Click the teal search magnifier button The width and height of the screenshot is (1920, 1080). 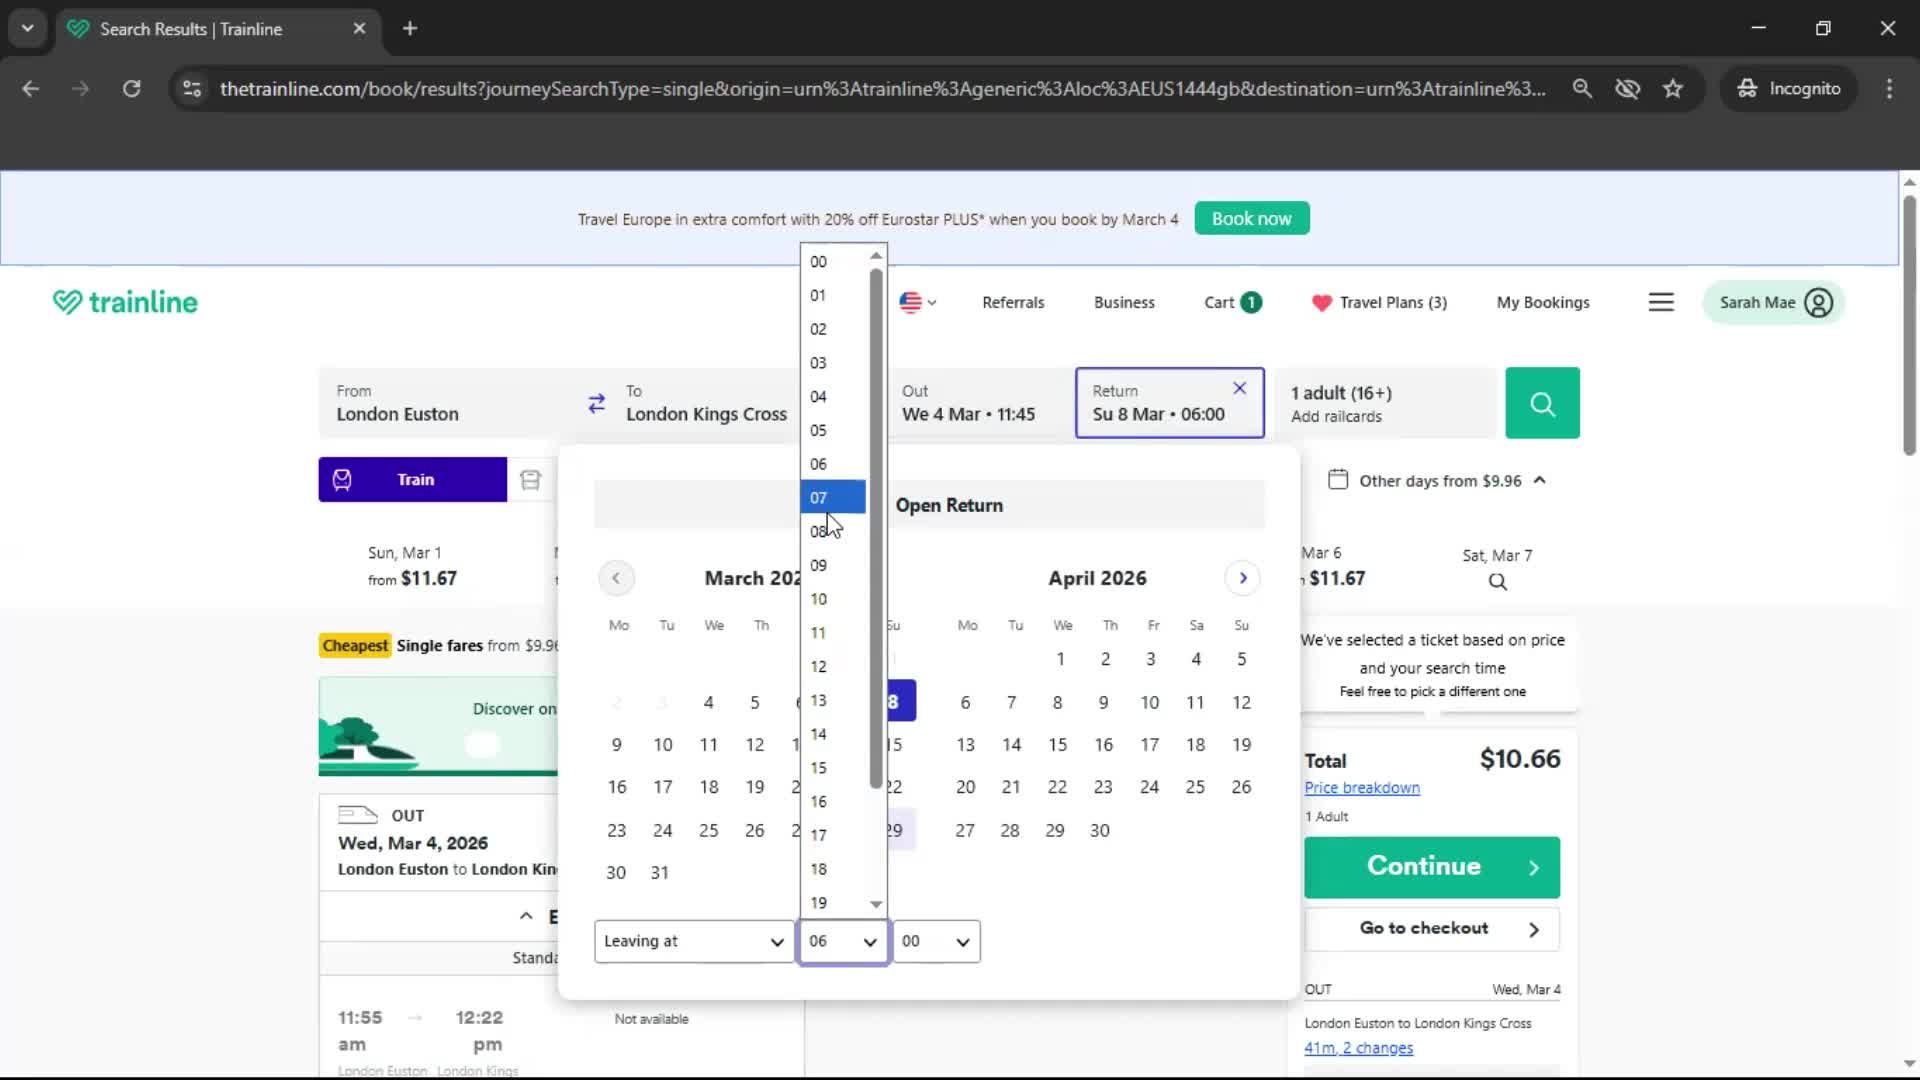point(1542,403)
